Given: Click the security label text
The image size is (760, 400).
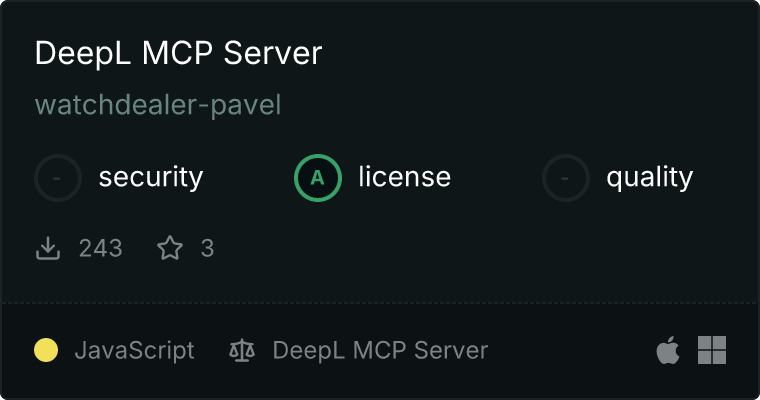Looking at the screenshot, I should tap(151, 177).
